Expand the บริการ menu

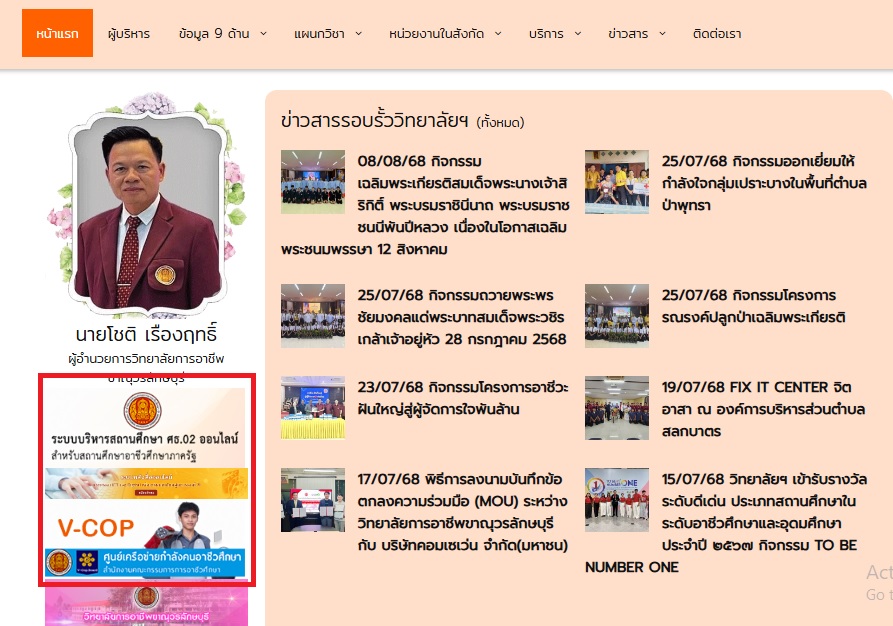tap(554, 33)
